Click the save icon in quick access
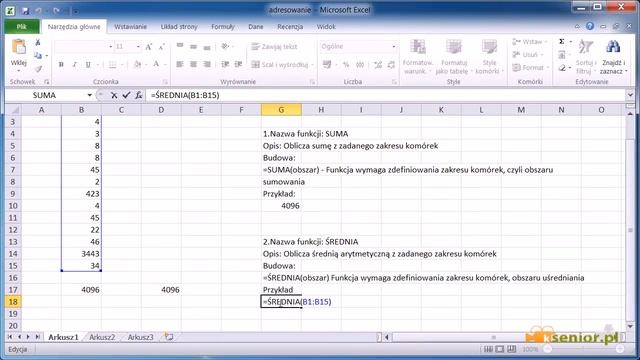The width and height of the screenshot is (640, 360). (25, 11)
